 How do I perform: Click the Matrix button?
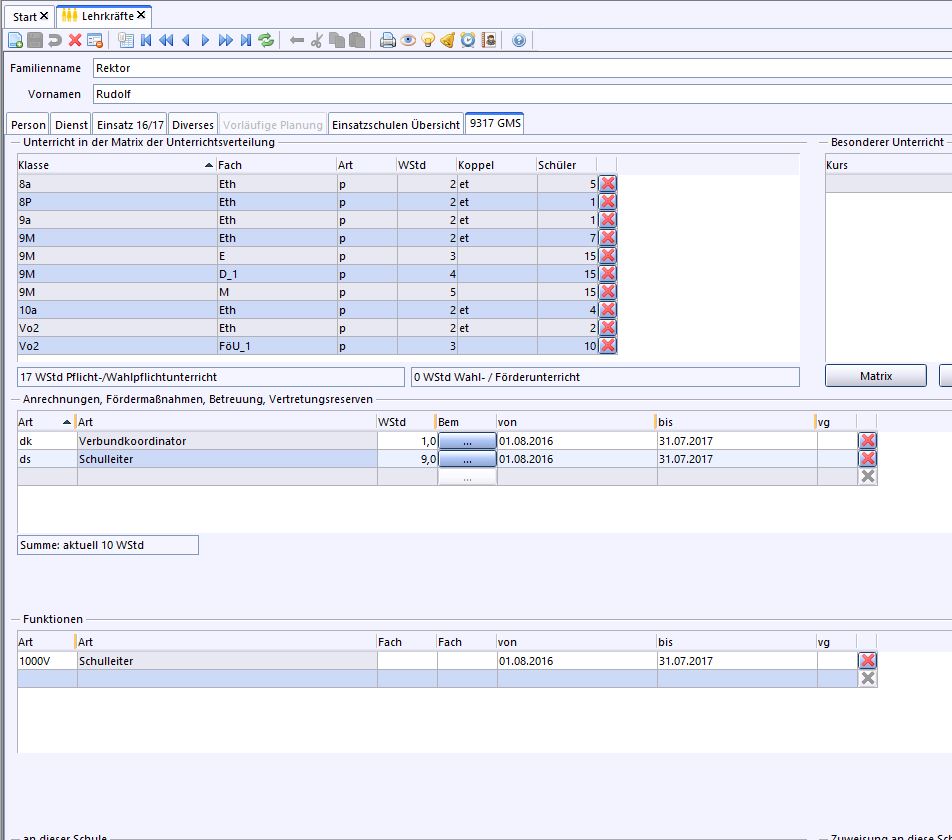coord(876,376)
